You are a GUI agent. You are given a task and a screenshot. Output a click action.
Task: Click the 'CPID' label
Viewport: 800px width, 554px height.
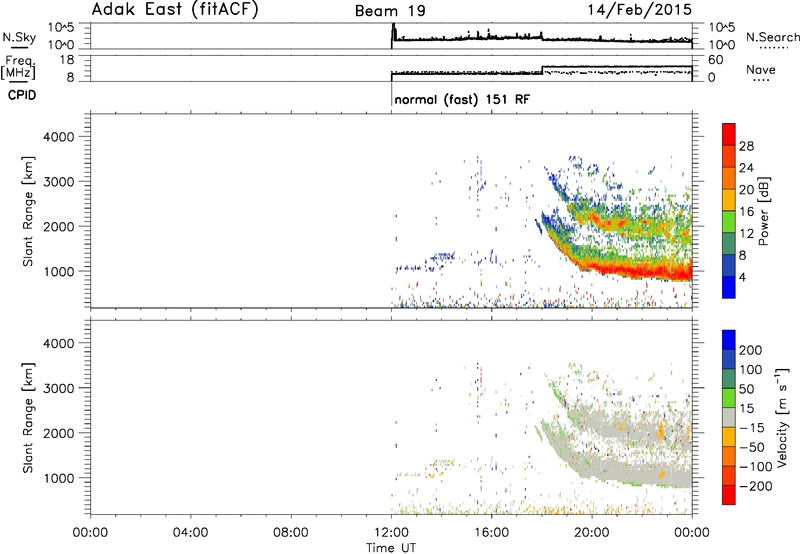[22, 95]
